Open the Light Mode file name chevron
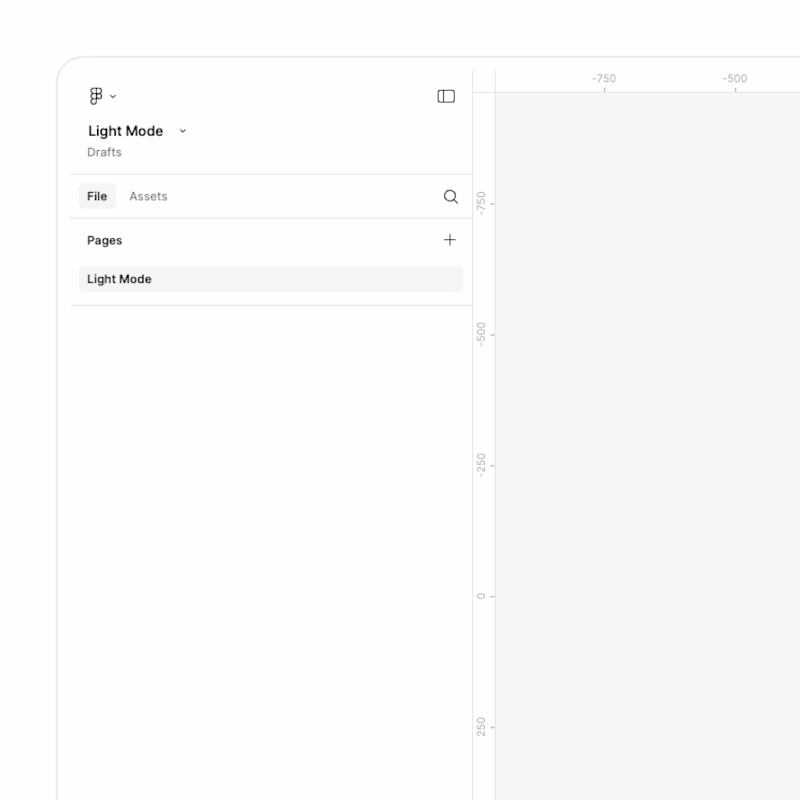The height and width of the screenshot is (800, 800). (x=183, y=131)
